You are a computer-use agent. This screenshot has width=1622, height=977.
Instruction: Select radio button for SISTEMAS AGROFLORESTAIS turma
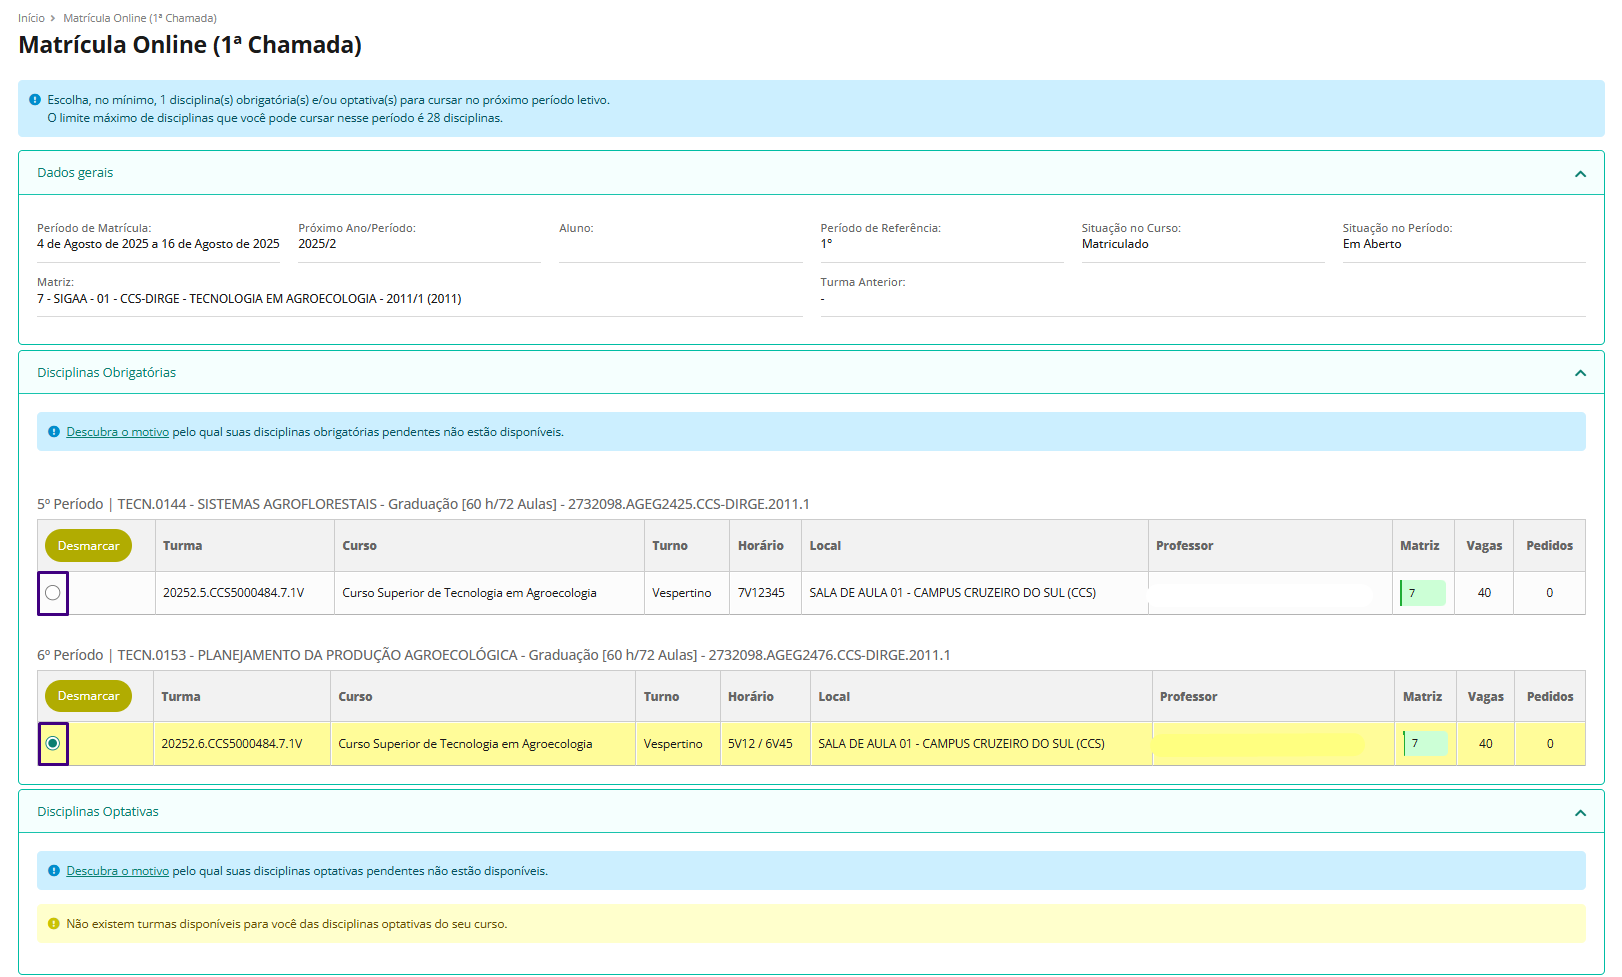(x=53, y=593)
